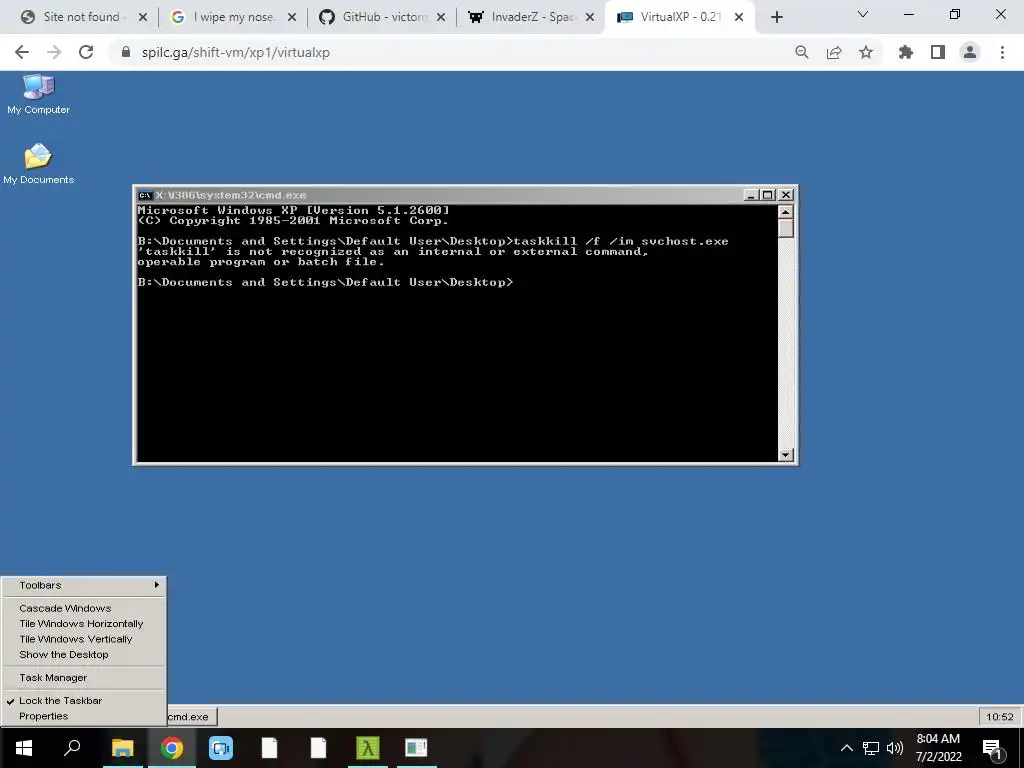Toggle the Chrome side panel icon

pyautogui.click(x=938, y=52)
